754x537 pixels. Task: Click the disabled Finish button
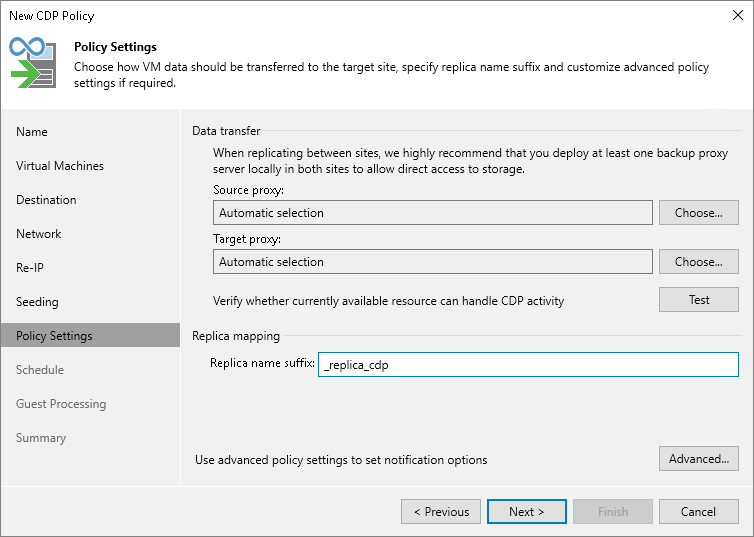click(613, 512)
